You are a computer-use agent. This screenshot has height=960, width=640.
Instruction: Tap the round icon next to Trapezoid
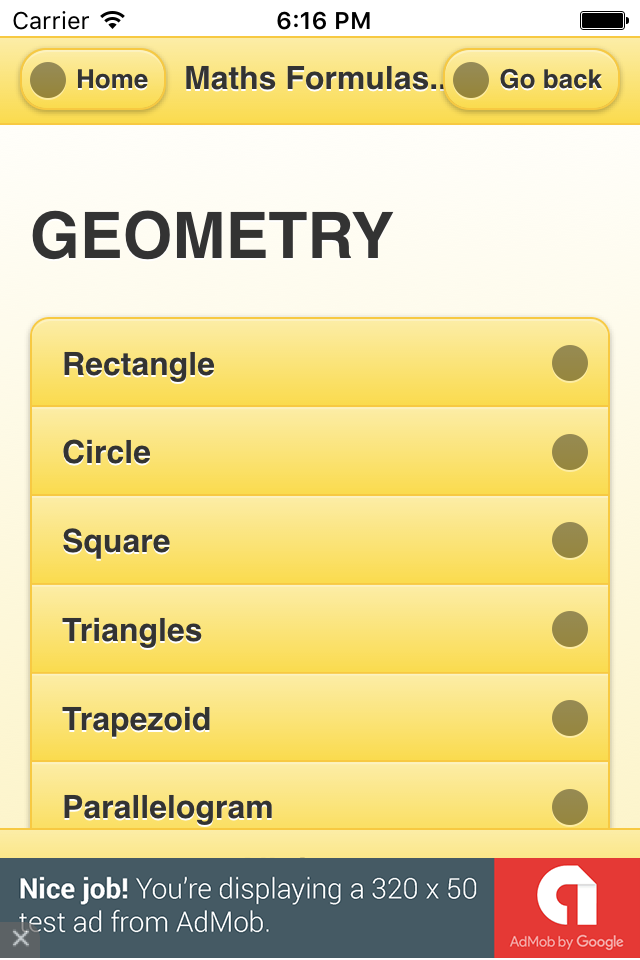coord(570,718)
